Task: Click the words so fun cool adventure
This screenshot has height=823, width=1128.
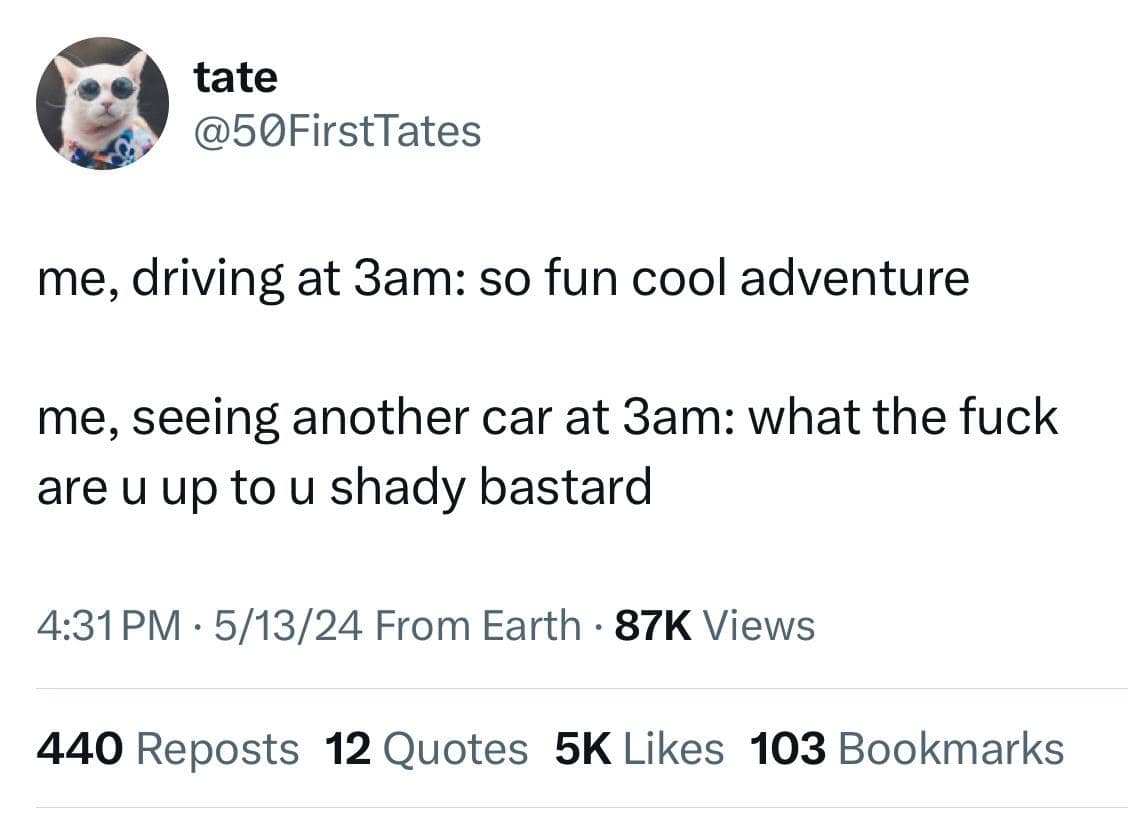Action: [x=724, y=279]
